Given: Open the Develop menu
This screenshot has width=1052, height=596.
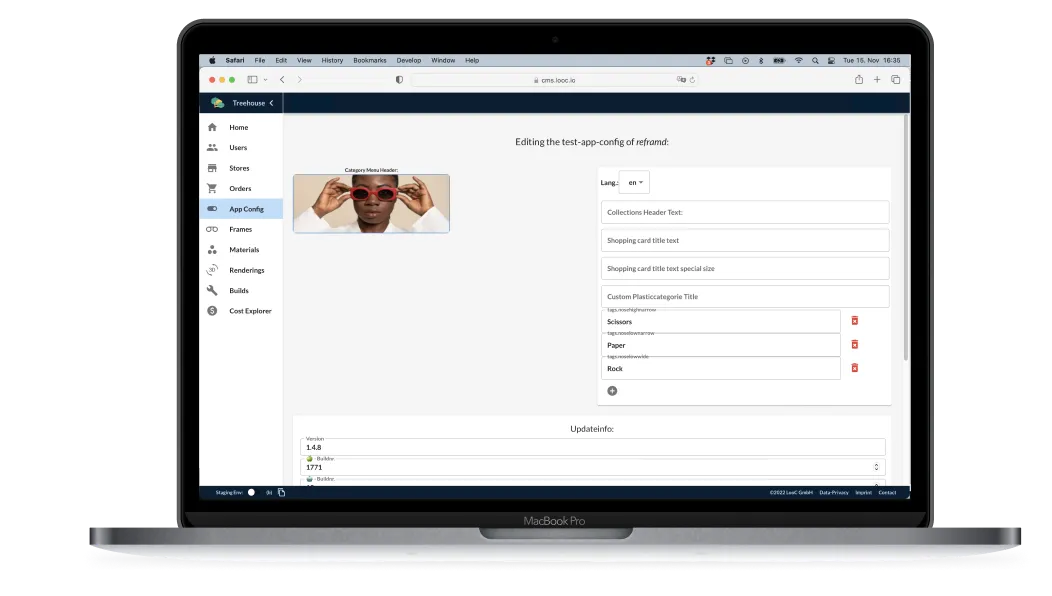Looking at the screenshot, I should pos(409,60).
